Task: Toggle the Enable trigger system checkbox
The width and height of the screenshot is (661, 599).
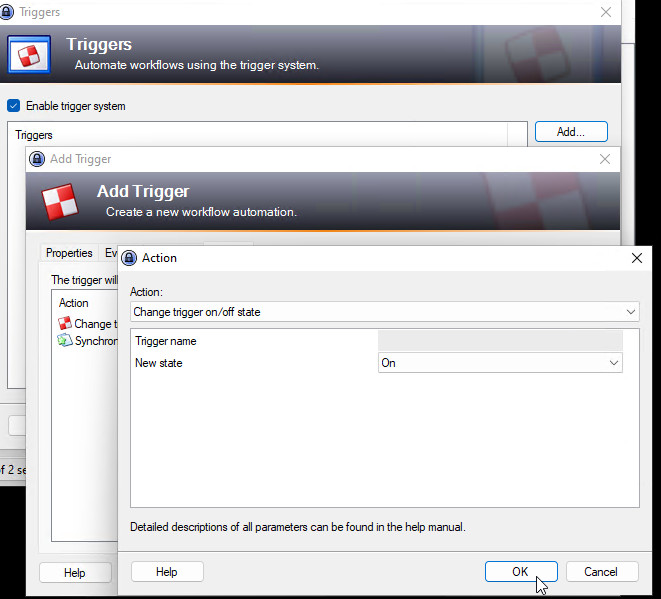Action: 13,105
